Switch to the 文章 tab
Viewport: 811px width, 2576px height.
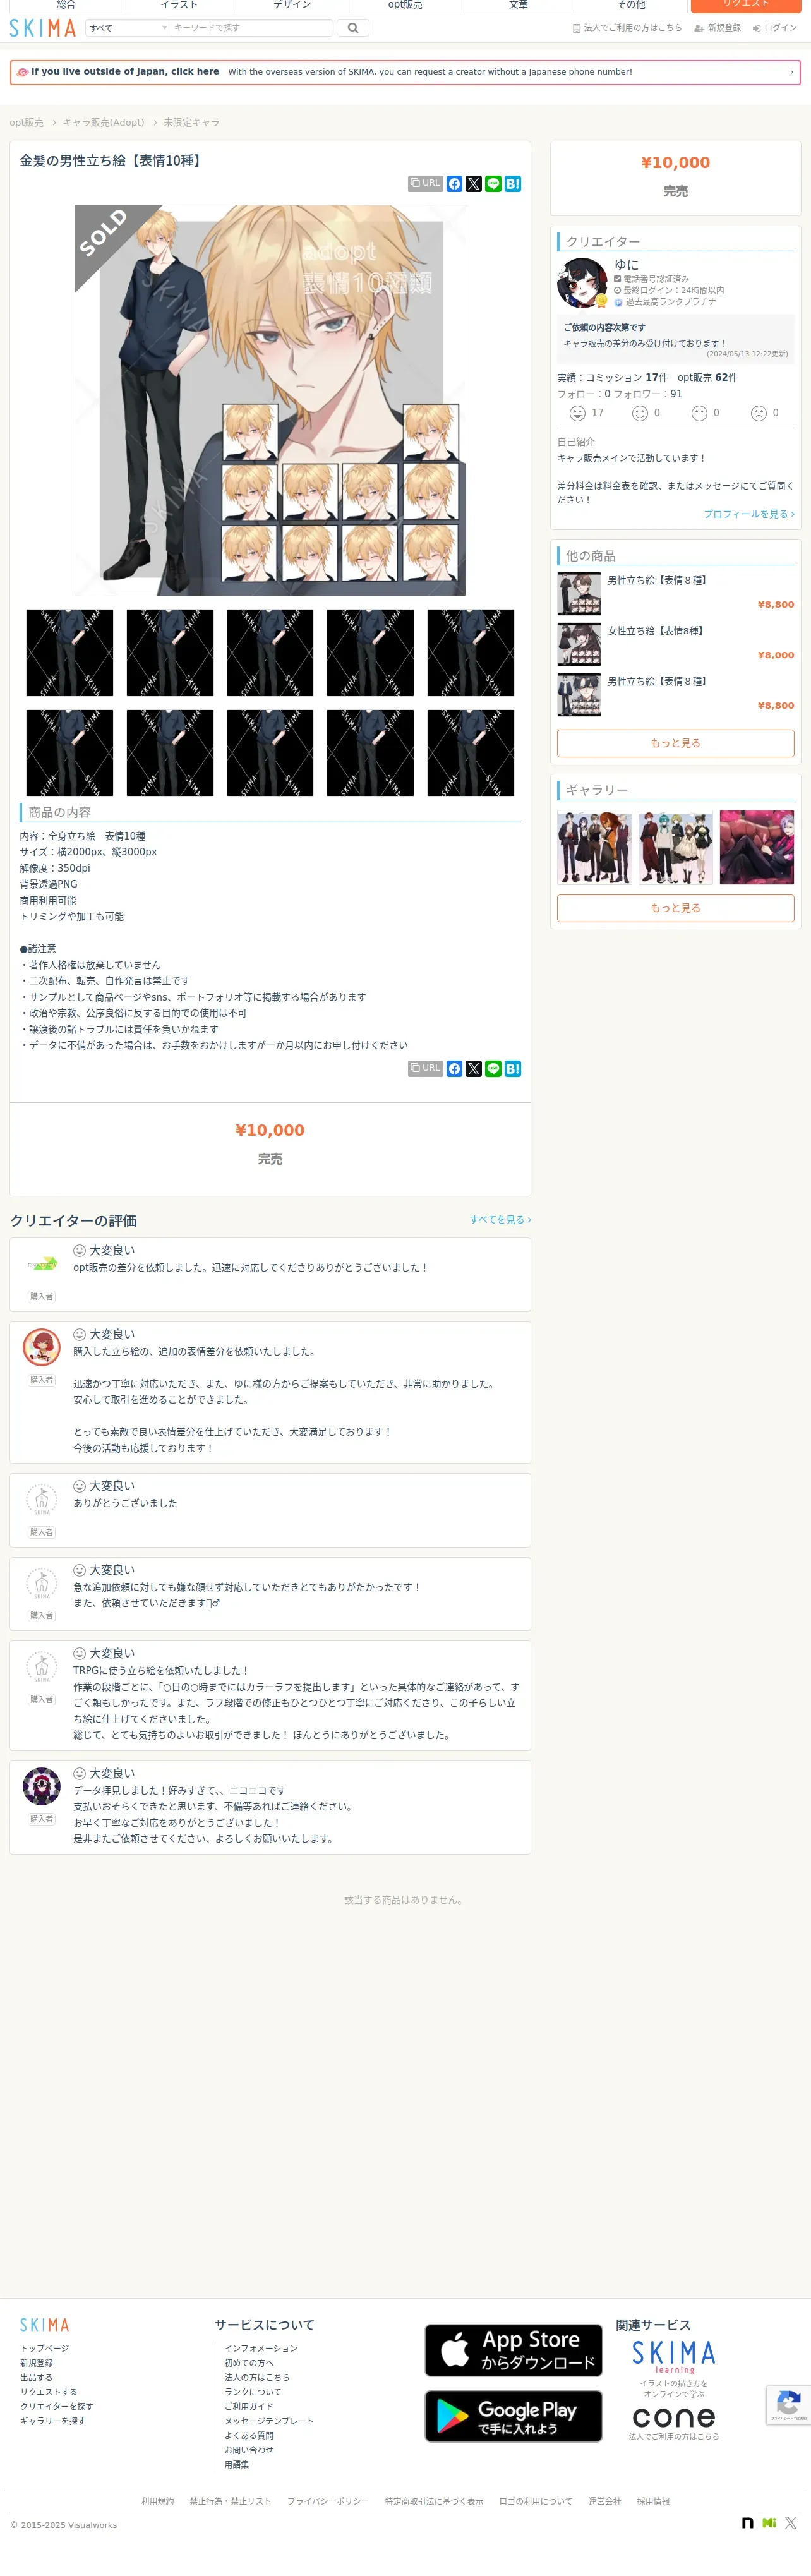coord(518,5)
